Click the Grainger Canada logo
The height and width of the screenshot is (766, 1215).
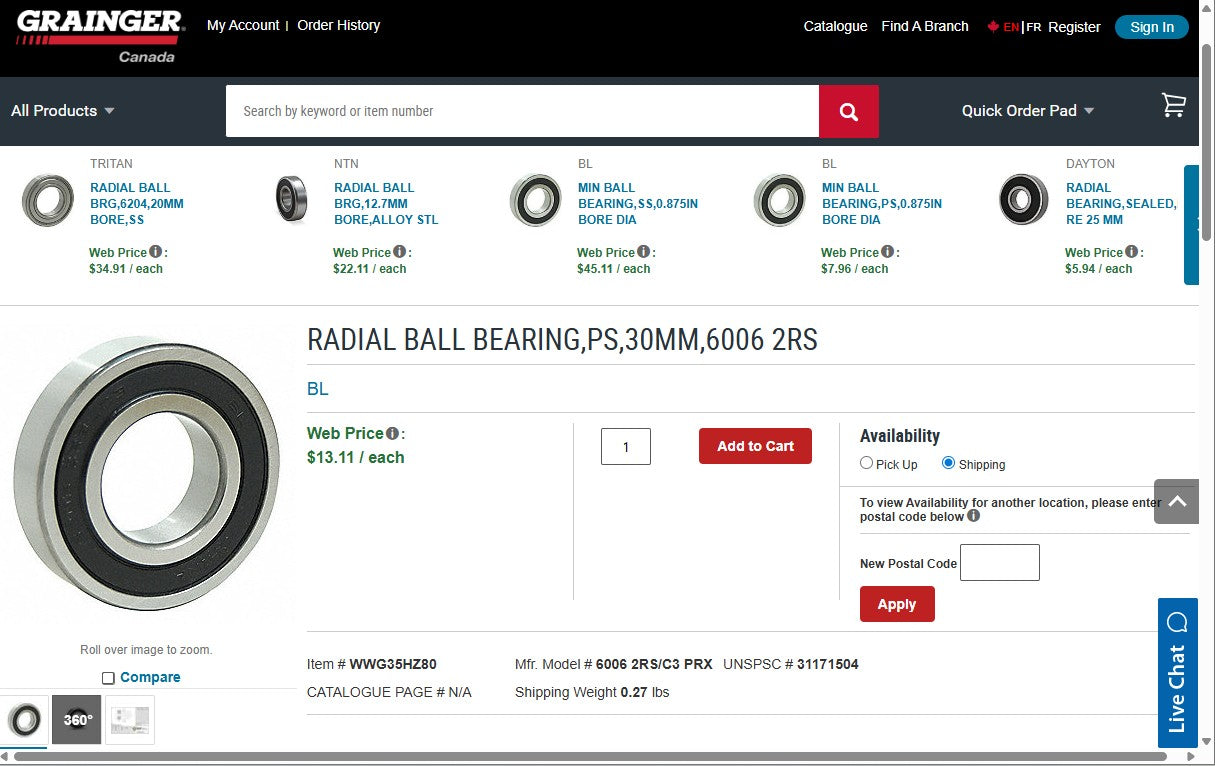point(100,36)
